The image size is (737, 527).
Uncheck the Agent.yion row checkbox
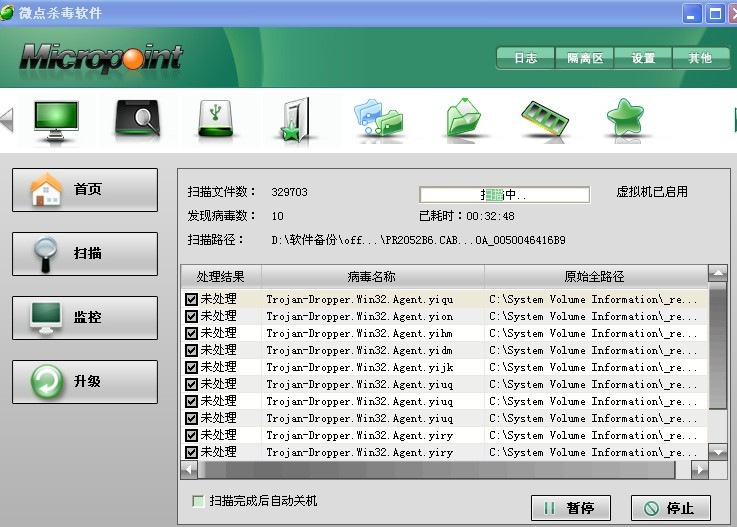(191, 316)
